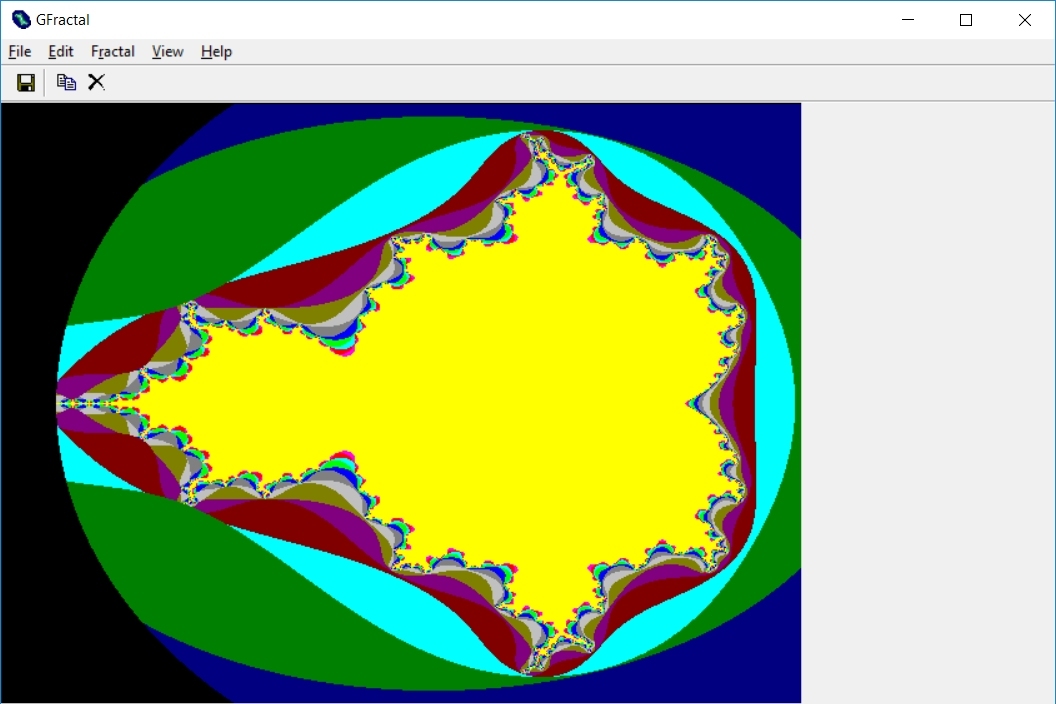Screen dimensions: 1056x704
Task: Click the Save fractal icon
Action: click(x=26, y=82)
